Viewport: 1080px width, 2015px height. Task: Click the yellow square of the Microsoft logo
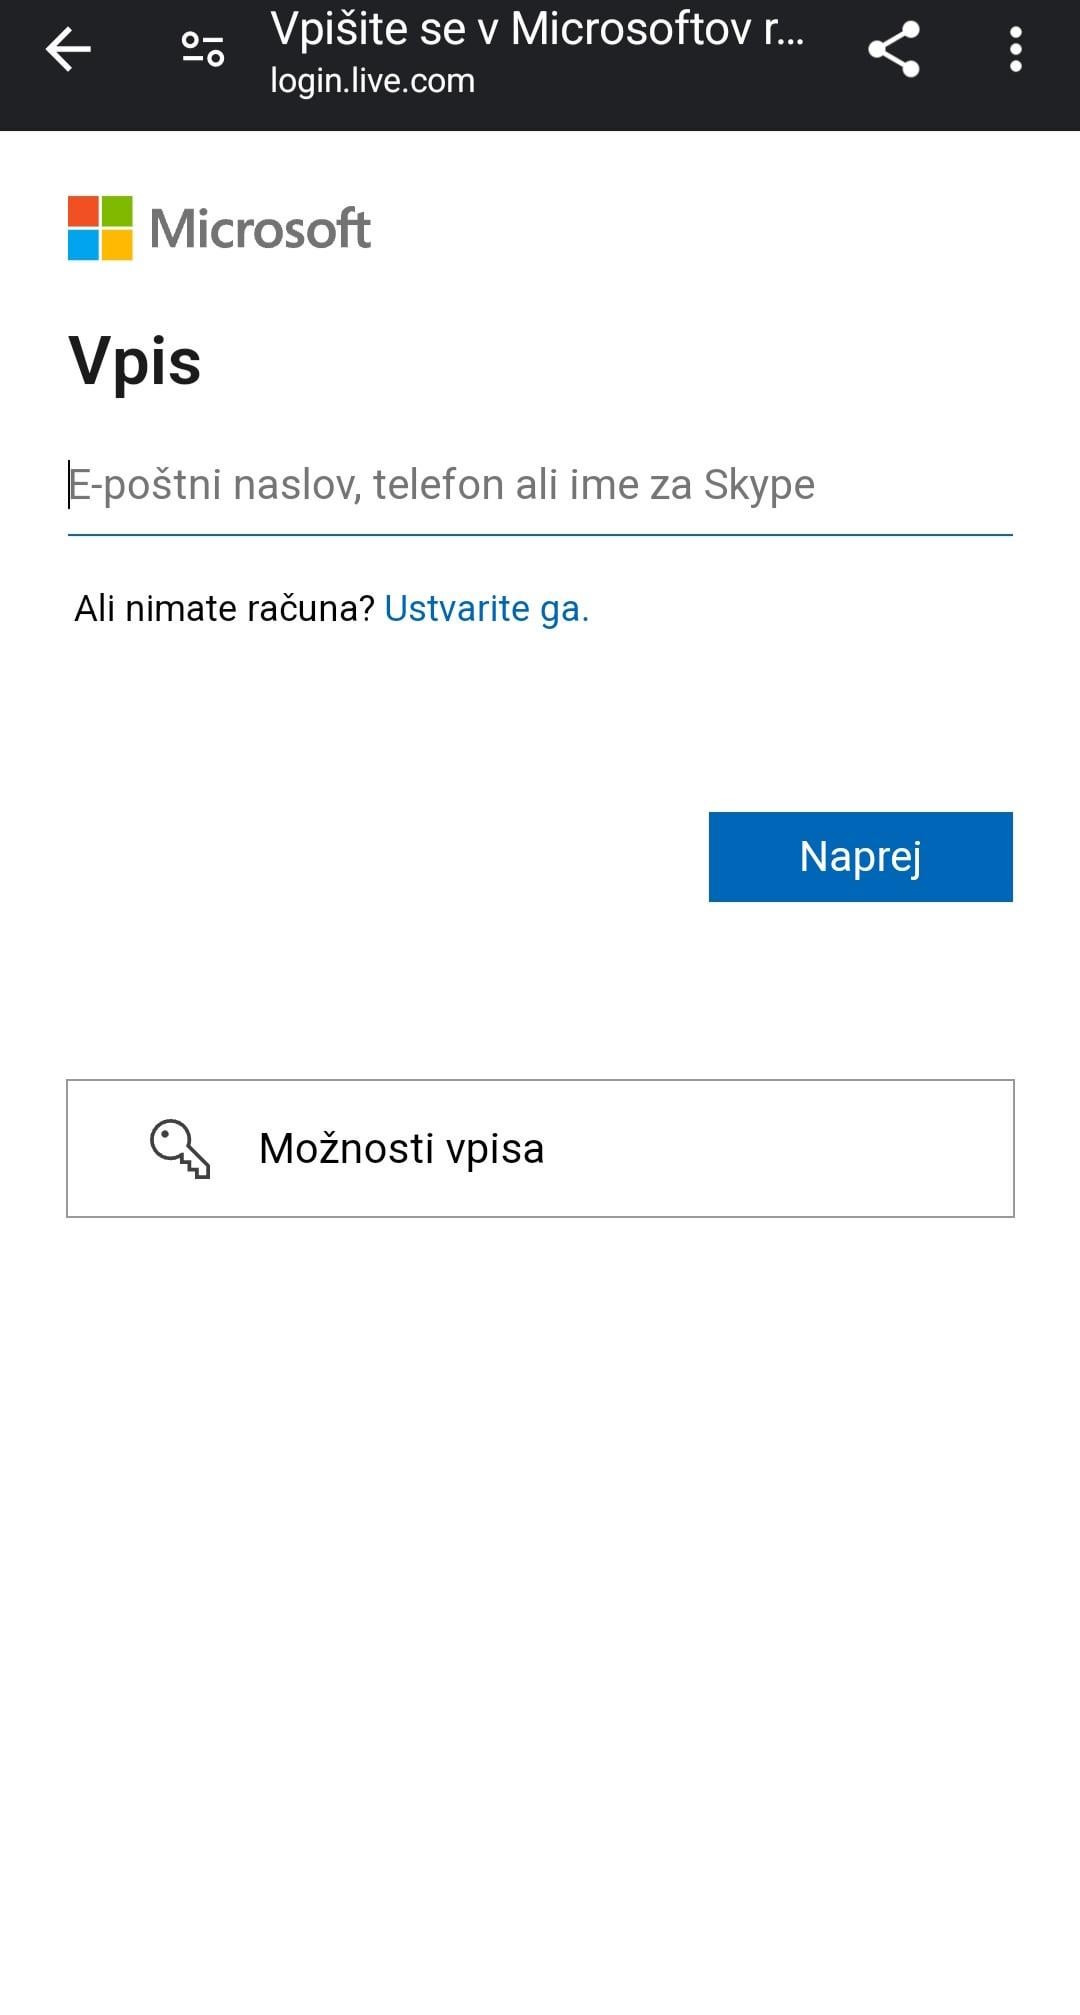pos(117,245)
